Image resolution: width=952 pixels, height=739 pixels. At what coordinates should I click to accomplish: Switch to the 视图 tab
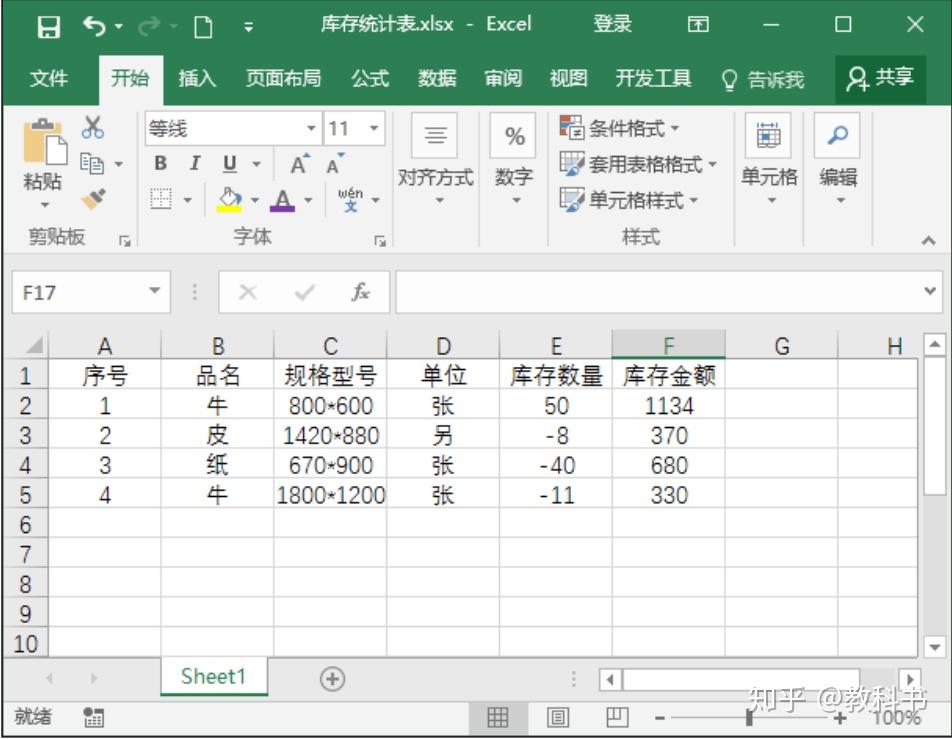[x=568, y=78]
